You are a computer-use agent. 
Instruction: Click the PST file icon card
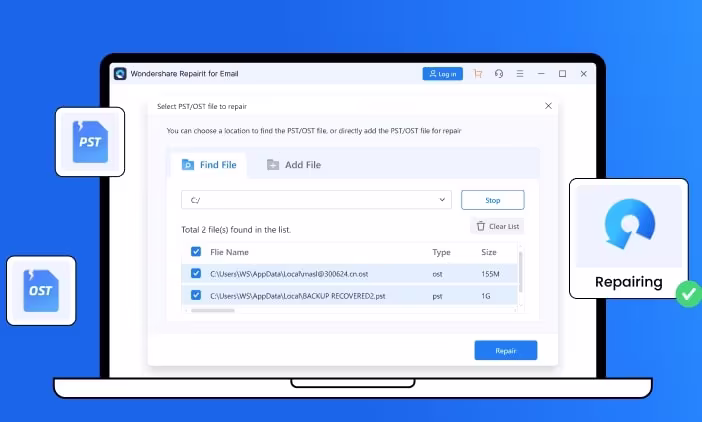[90, 142]
